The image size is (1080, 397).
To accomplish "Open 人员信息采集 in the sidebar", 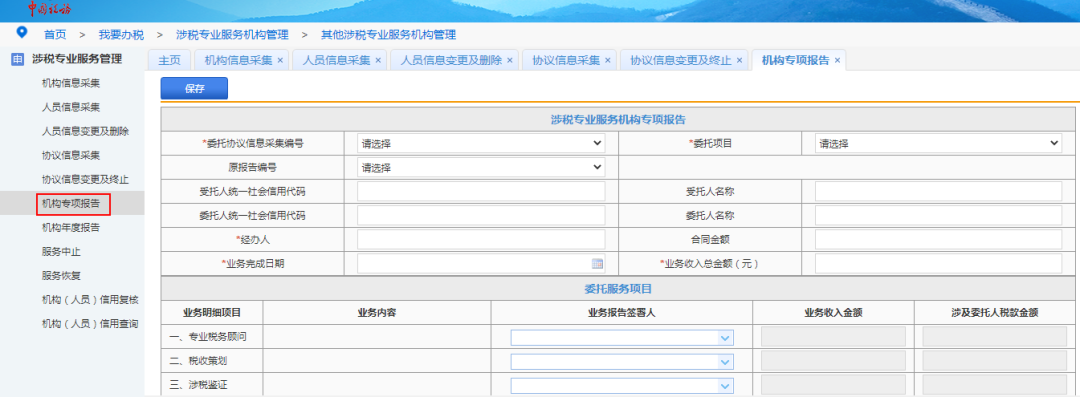I will tap(71, 108).
